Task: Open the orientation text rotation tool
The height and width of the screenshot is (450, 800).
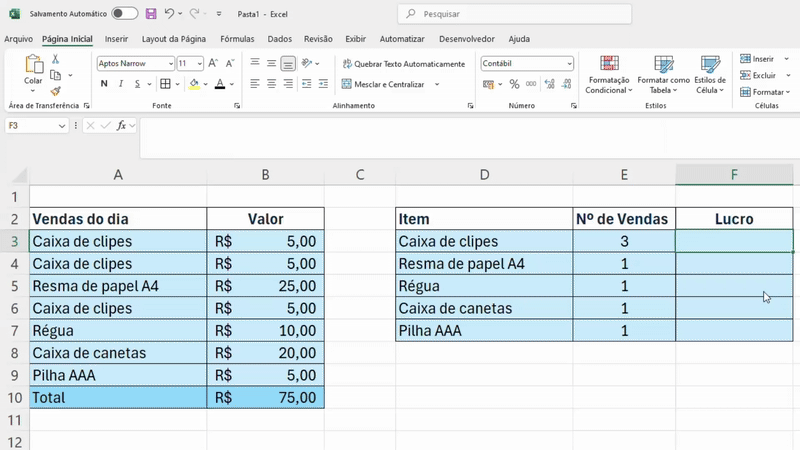Action: point(307,63)
